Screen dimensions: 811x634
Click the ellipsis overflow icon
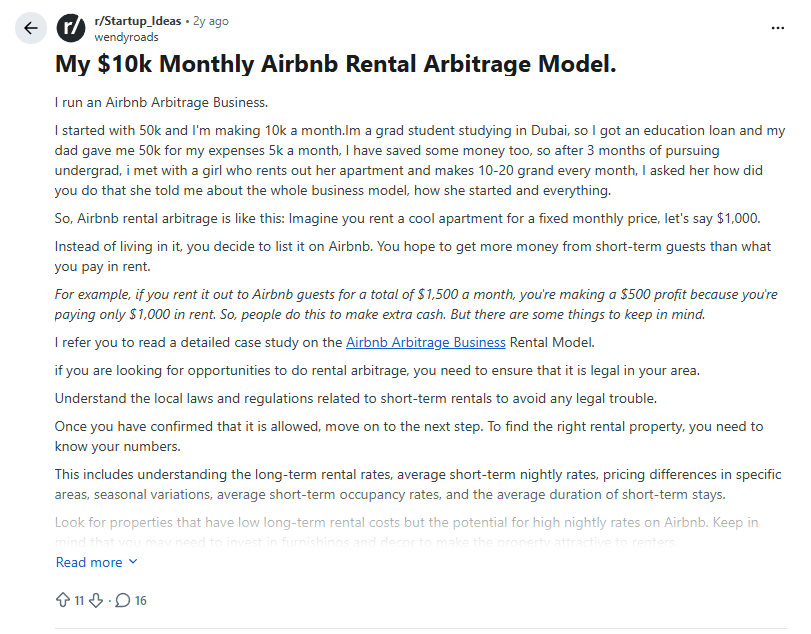pos(778,27)
